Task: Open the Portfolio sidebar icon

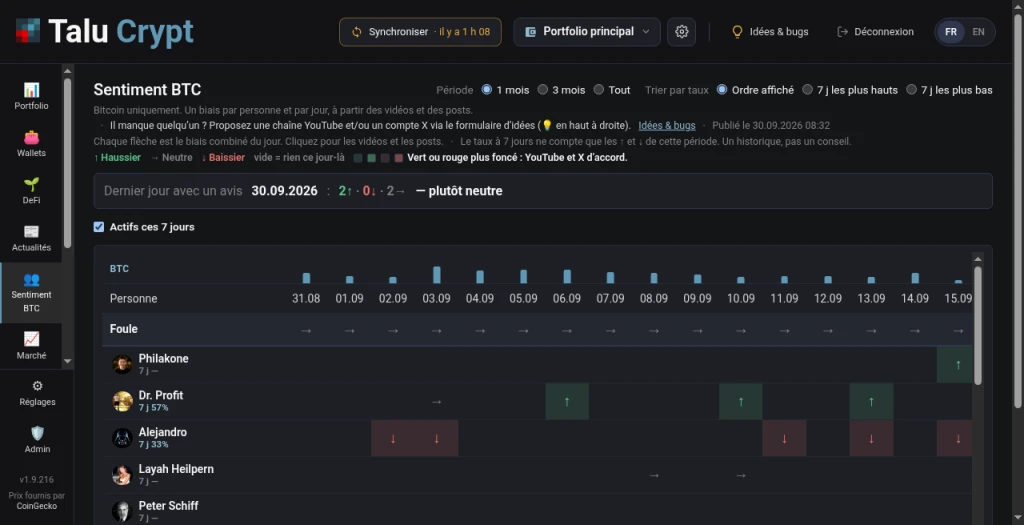Action: [31, 89]
